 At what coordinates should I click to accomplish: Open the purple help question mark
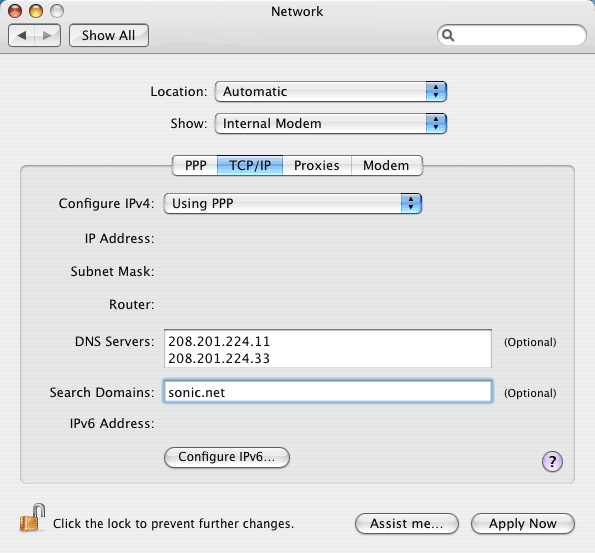tap(552, 462)
